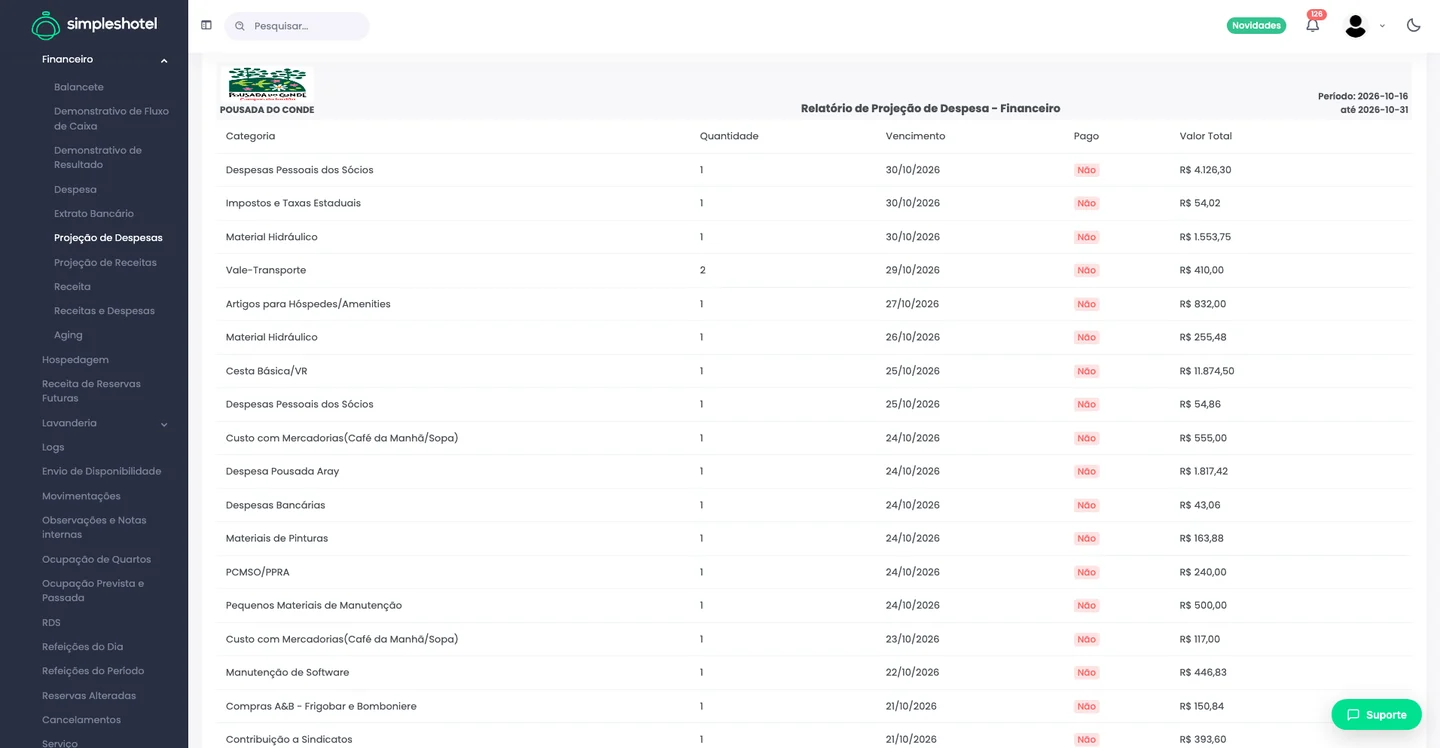Expand the Lavanderia submenu
Viewport: 1440px width, 748px height.
point(164,424)
